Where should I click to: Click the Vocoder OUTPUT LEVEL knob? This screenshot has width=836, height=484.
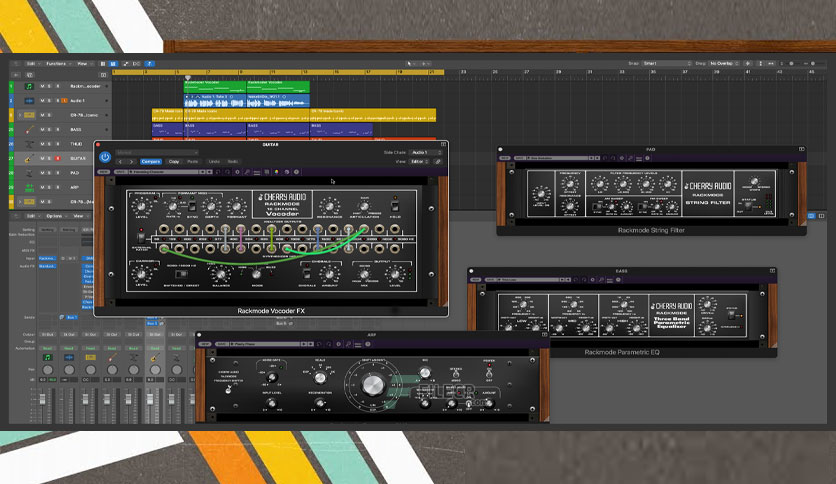[x=395, y=275]
